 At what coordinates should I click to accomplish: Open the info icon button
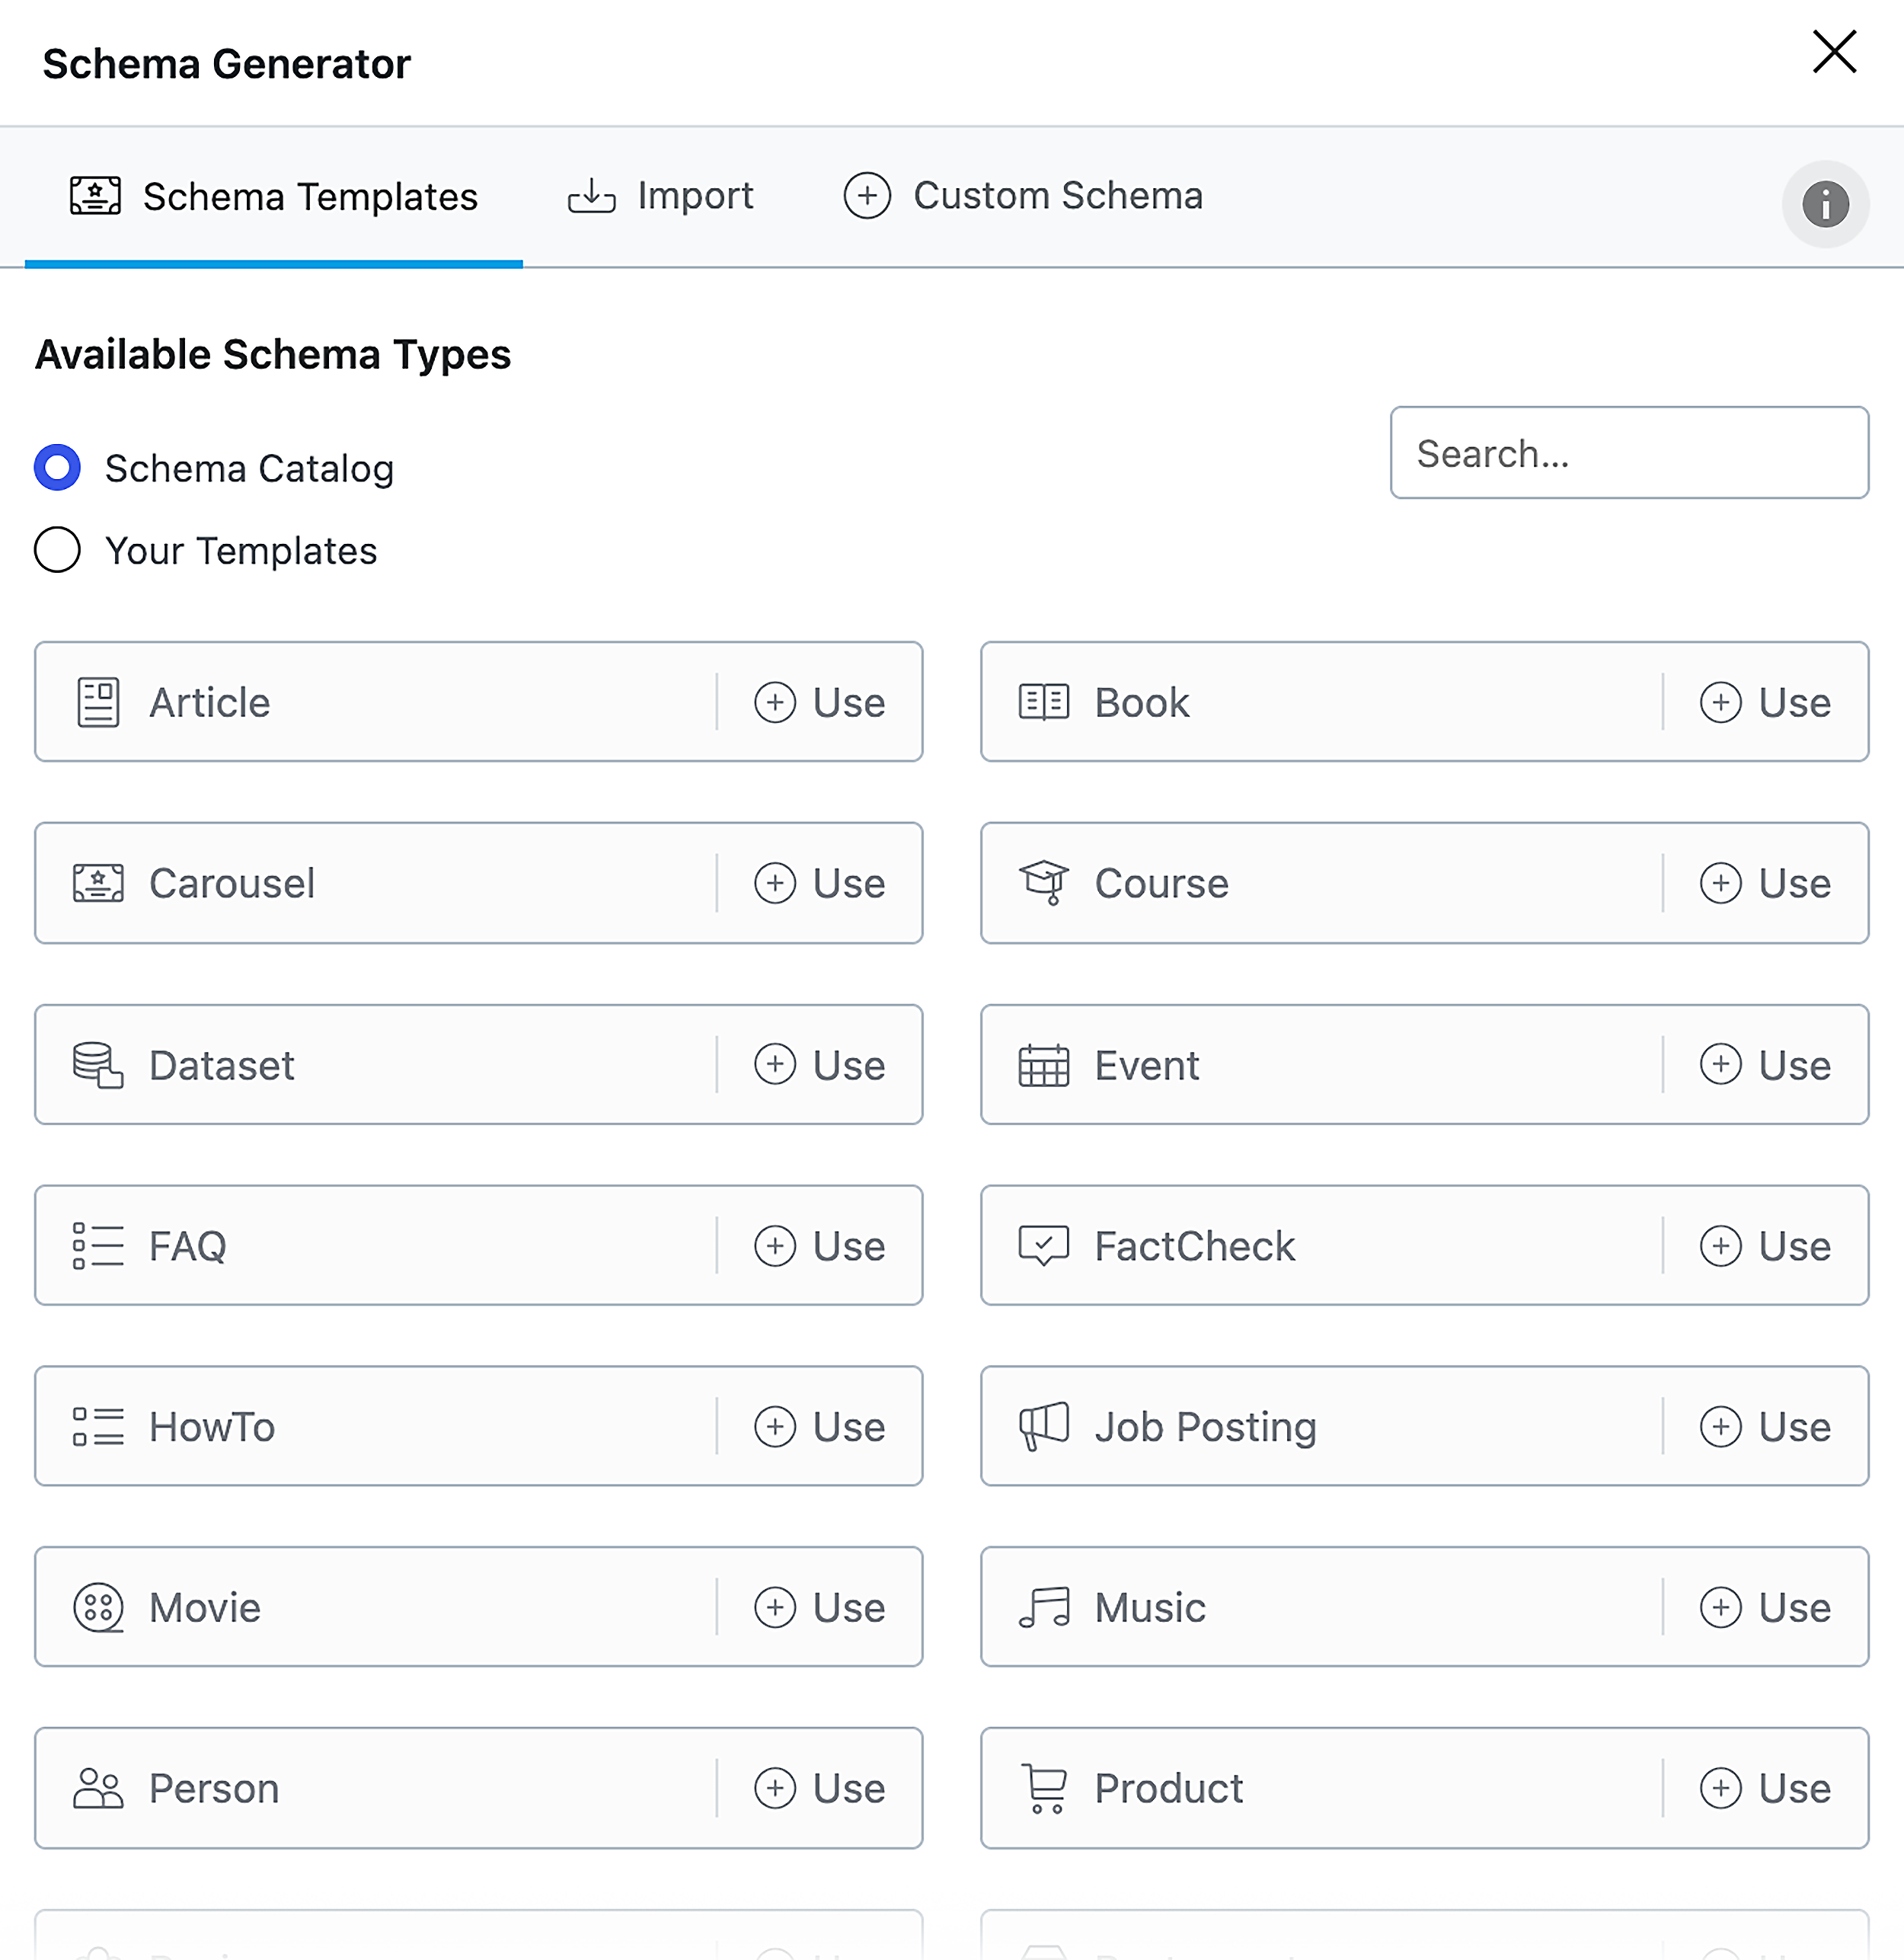[1824, 205]
